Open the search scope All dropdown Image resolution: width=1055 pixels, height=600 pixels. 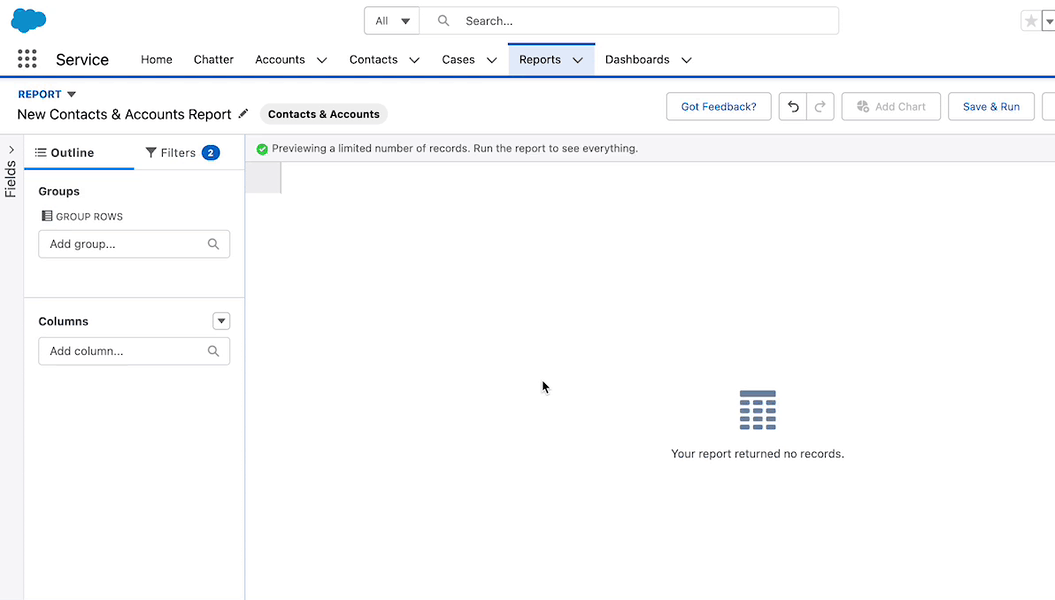(x=392, y=21)
